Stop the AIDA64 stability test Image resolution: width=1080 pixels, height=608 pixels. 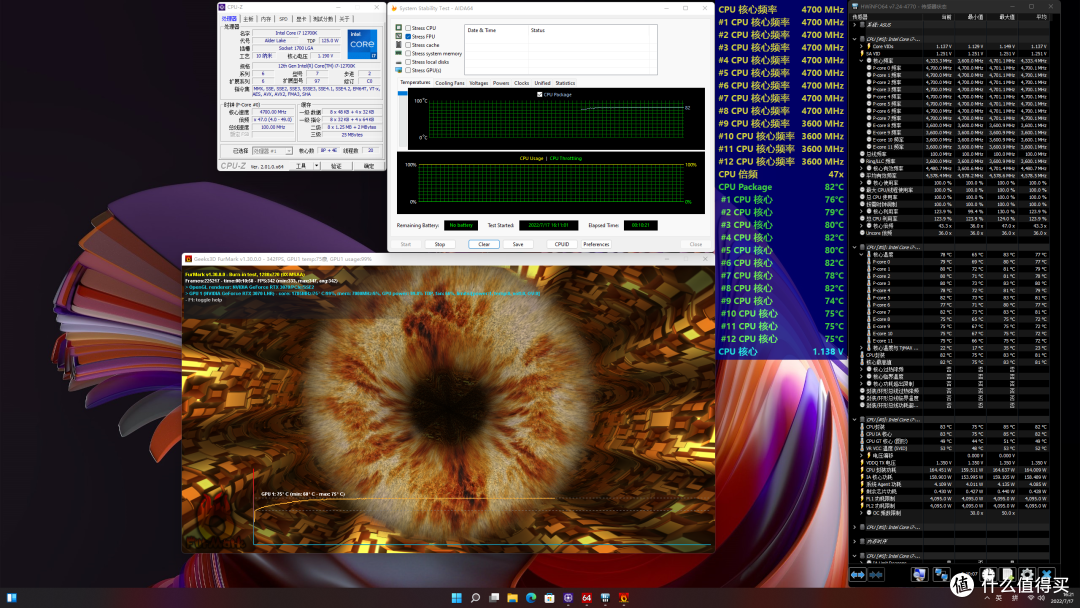pos(439,244)
